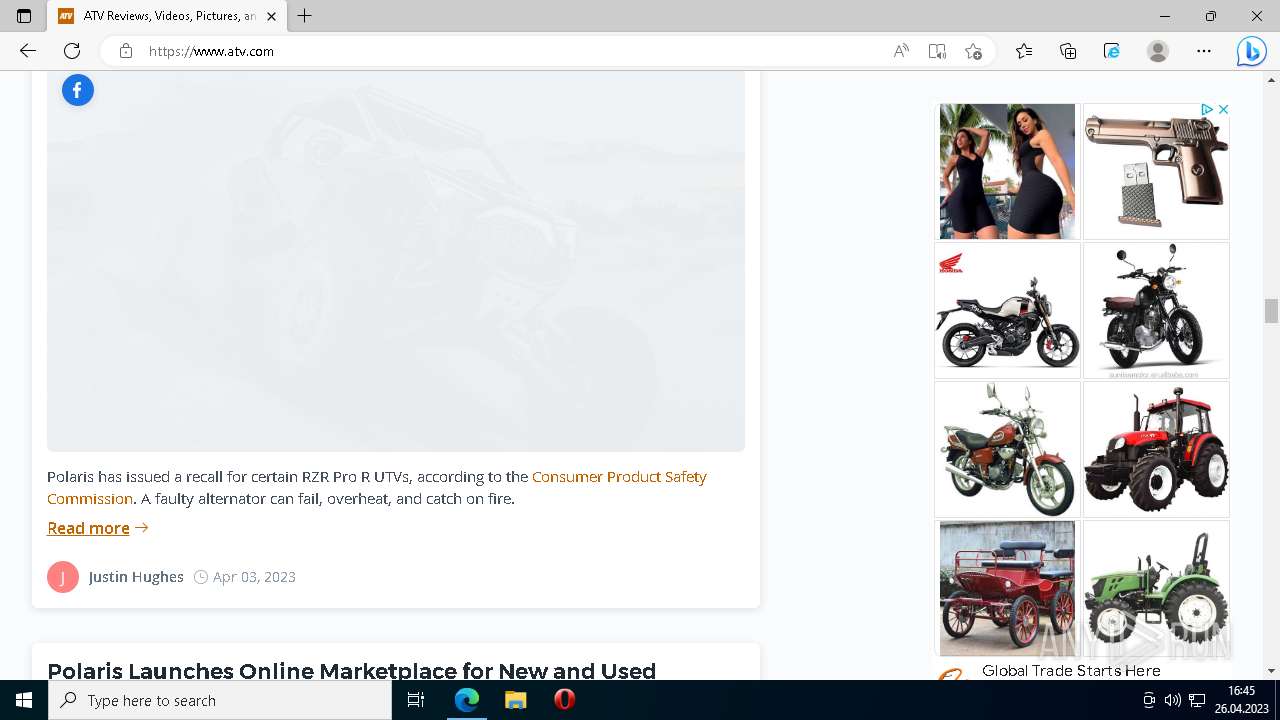The height and width of the screenshot is (720, 1280).
Task: Open Polaris Launches Online Marketplace article
Action: point(351,670)
